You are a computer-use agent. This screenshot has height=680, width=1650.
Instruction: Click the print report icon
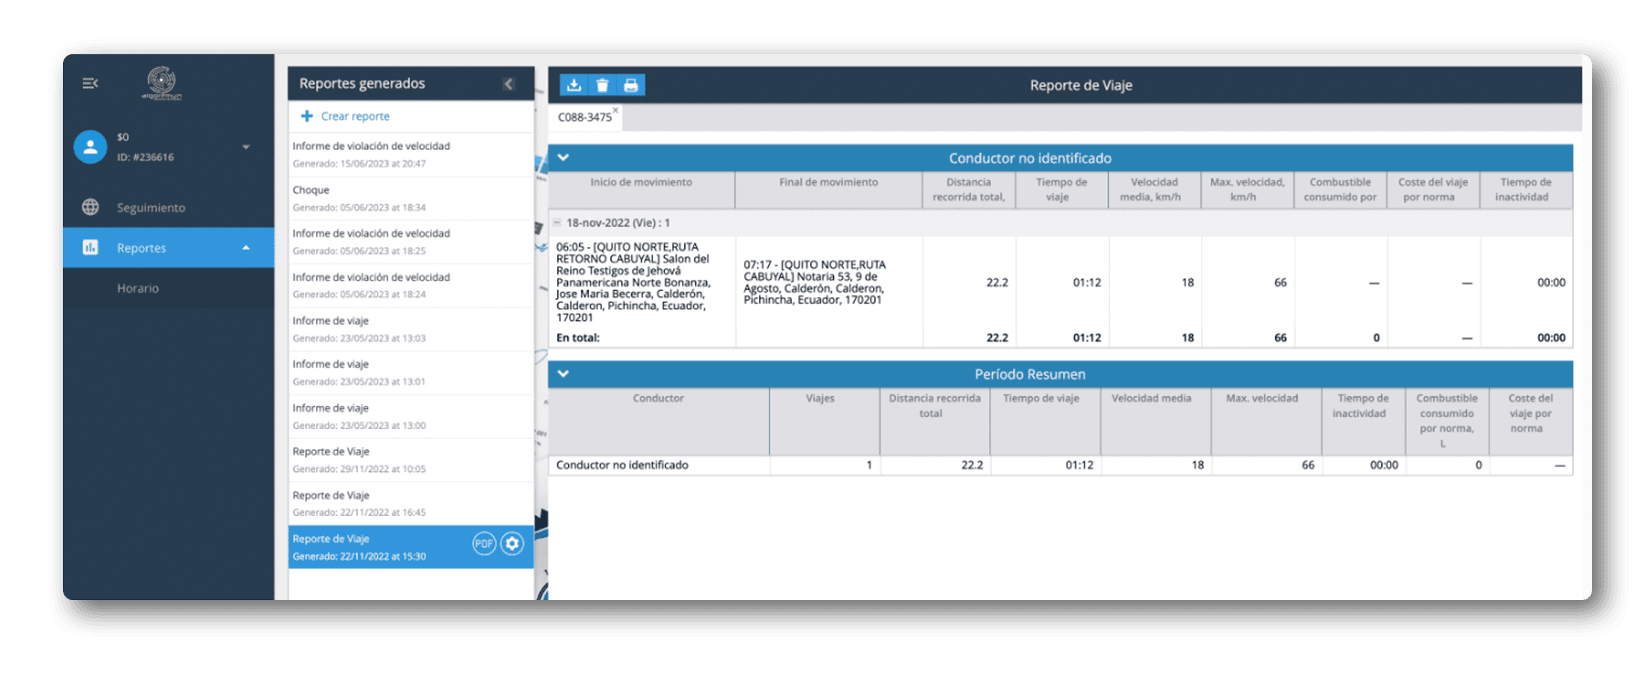coord(630,86)
